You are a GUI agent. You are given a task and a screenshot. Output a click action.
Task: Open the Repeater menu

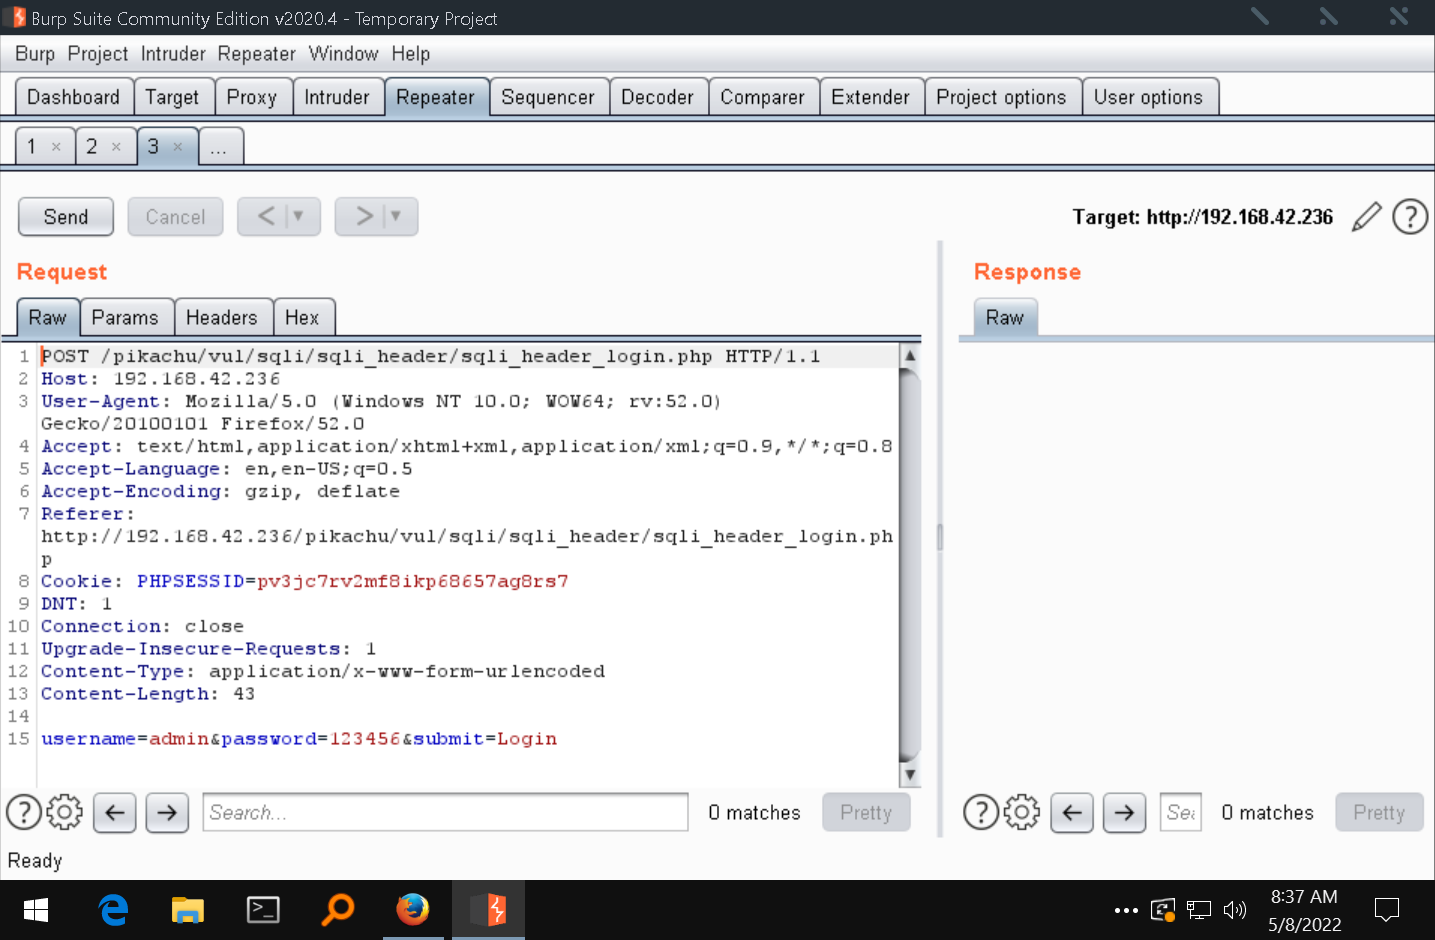pos(257,54)
